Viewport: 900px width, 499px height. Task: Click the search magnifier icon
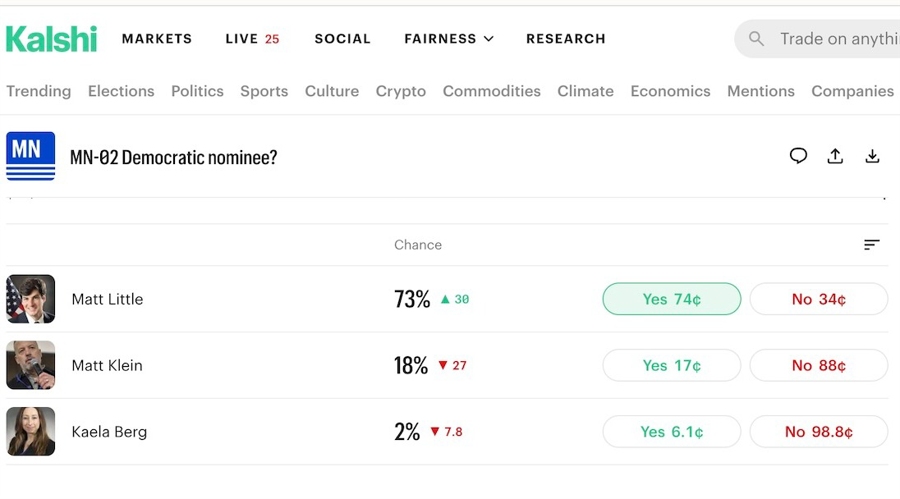(757, 39)
